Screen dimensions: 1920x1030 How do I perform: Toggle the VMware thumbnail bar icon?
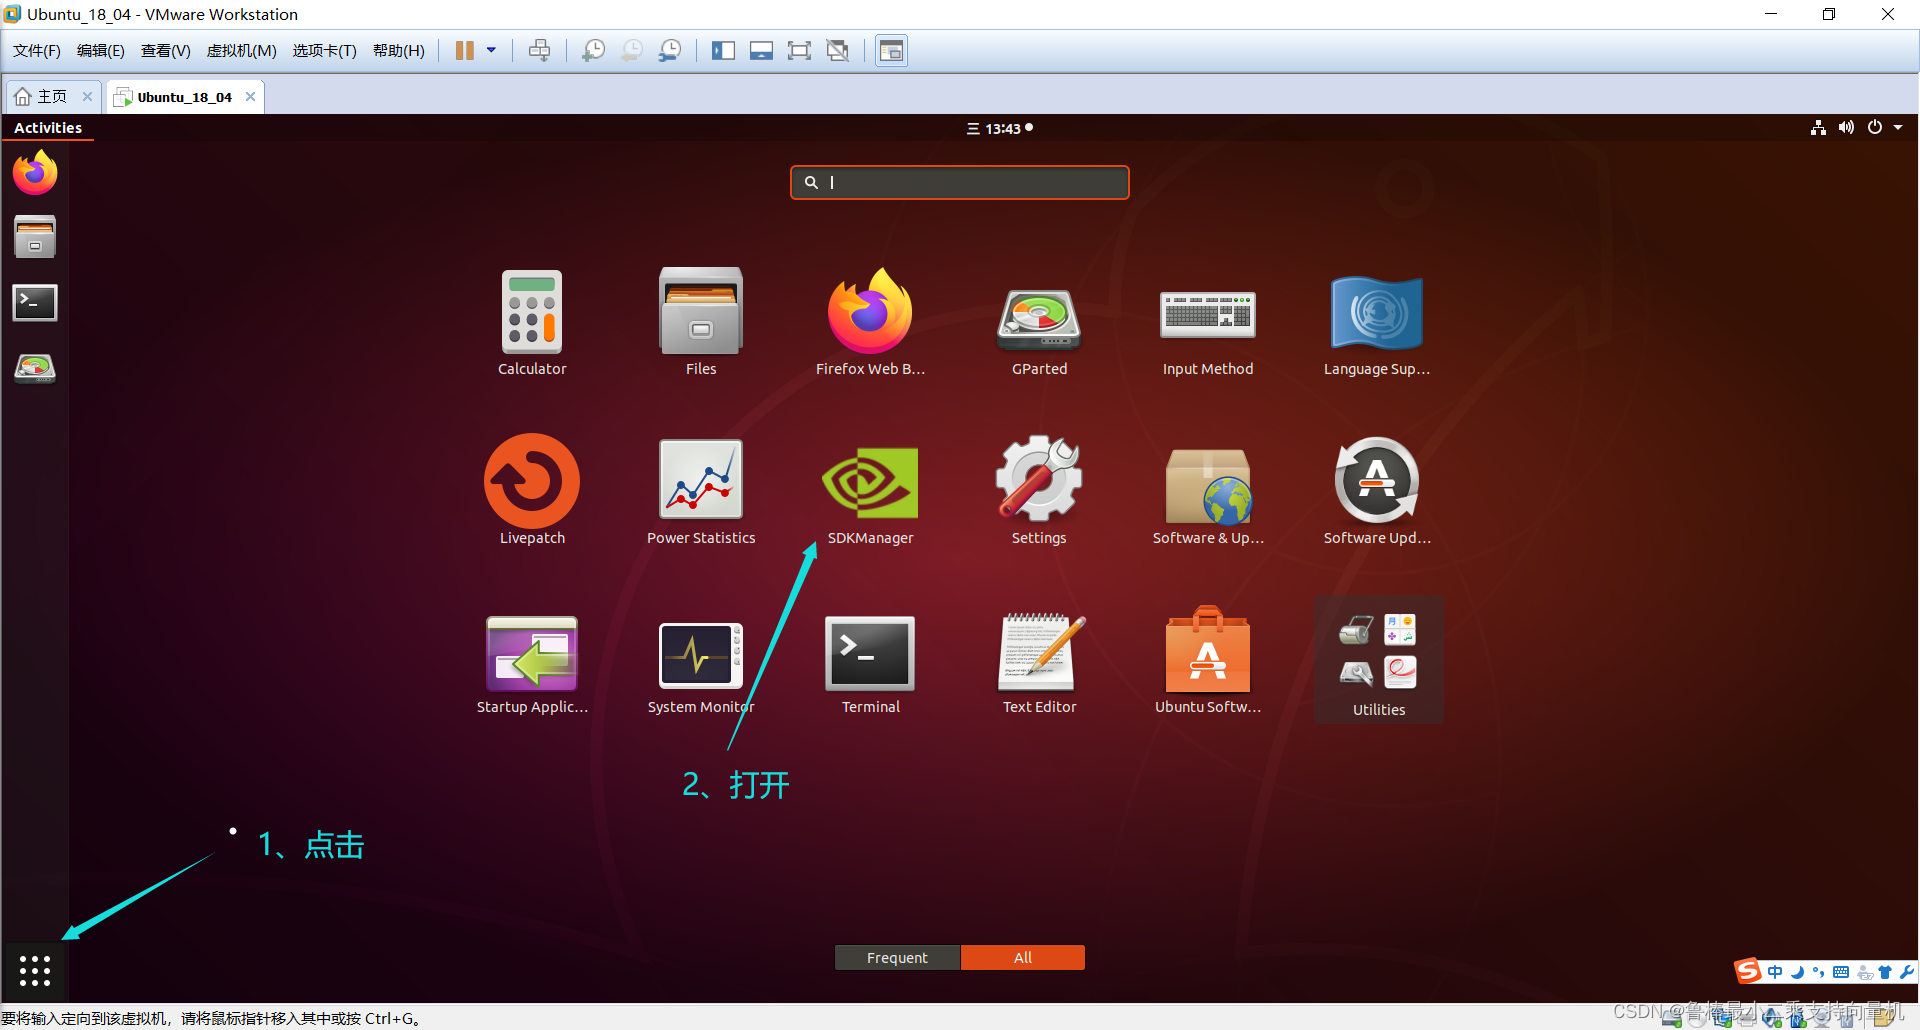761,51
